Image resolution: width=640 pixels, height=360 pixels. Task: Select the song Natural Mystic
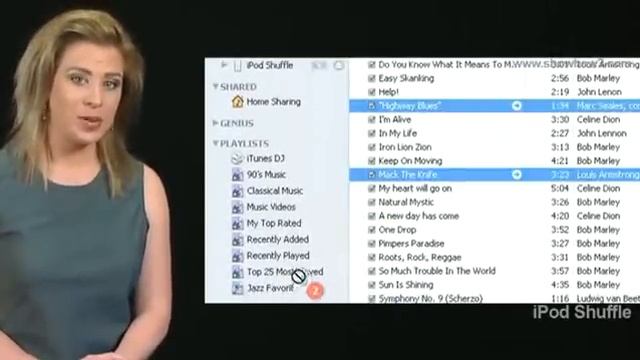(406, 202)
